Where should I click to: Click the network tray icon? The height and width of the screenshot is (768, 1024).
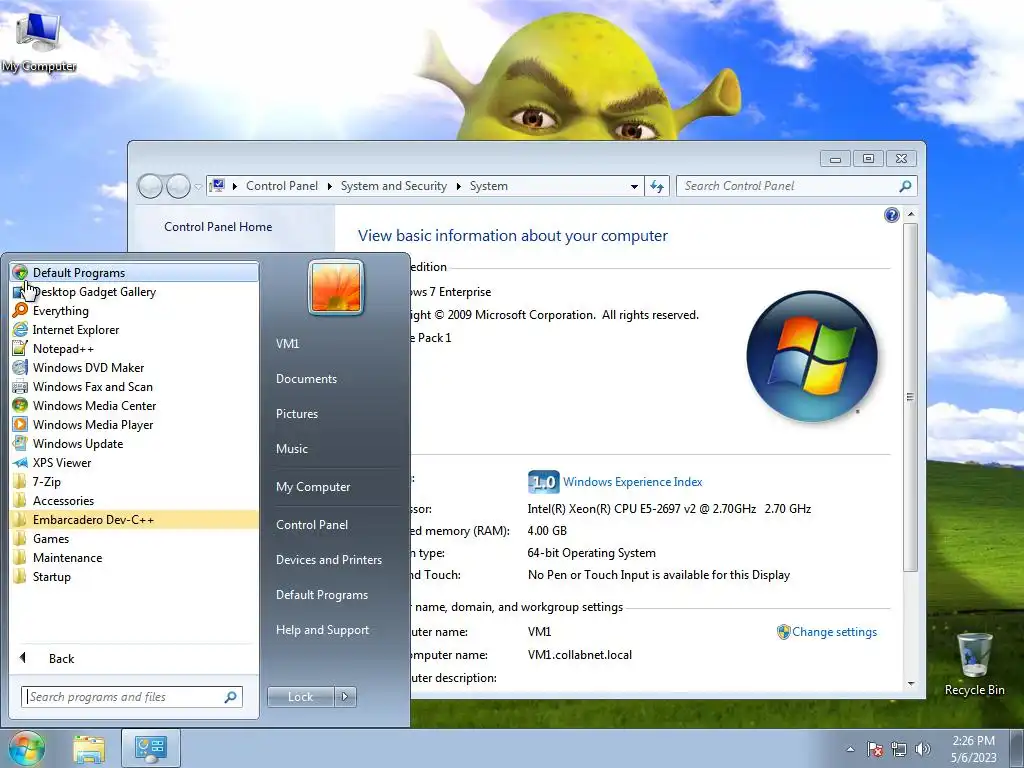[899, 749]
